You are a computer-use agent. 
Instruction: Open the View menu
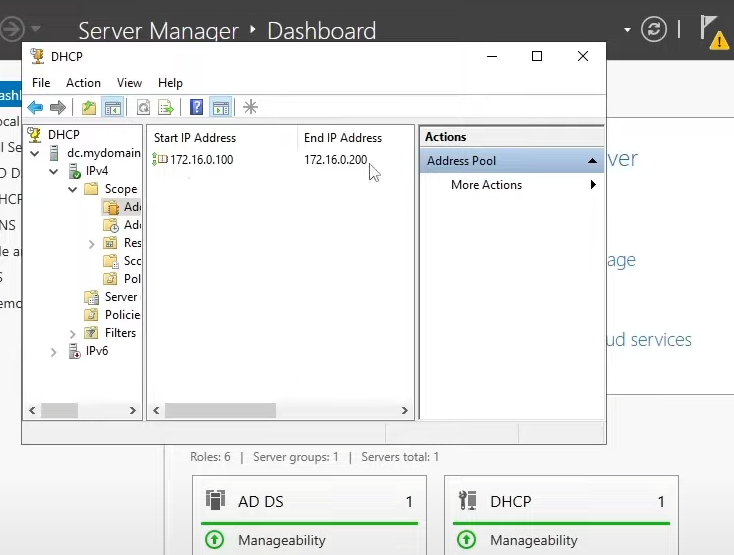pos(129,83)
